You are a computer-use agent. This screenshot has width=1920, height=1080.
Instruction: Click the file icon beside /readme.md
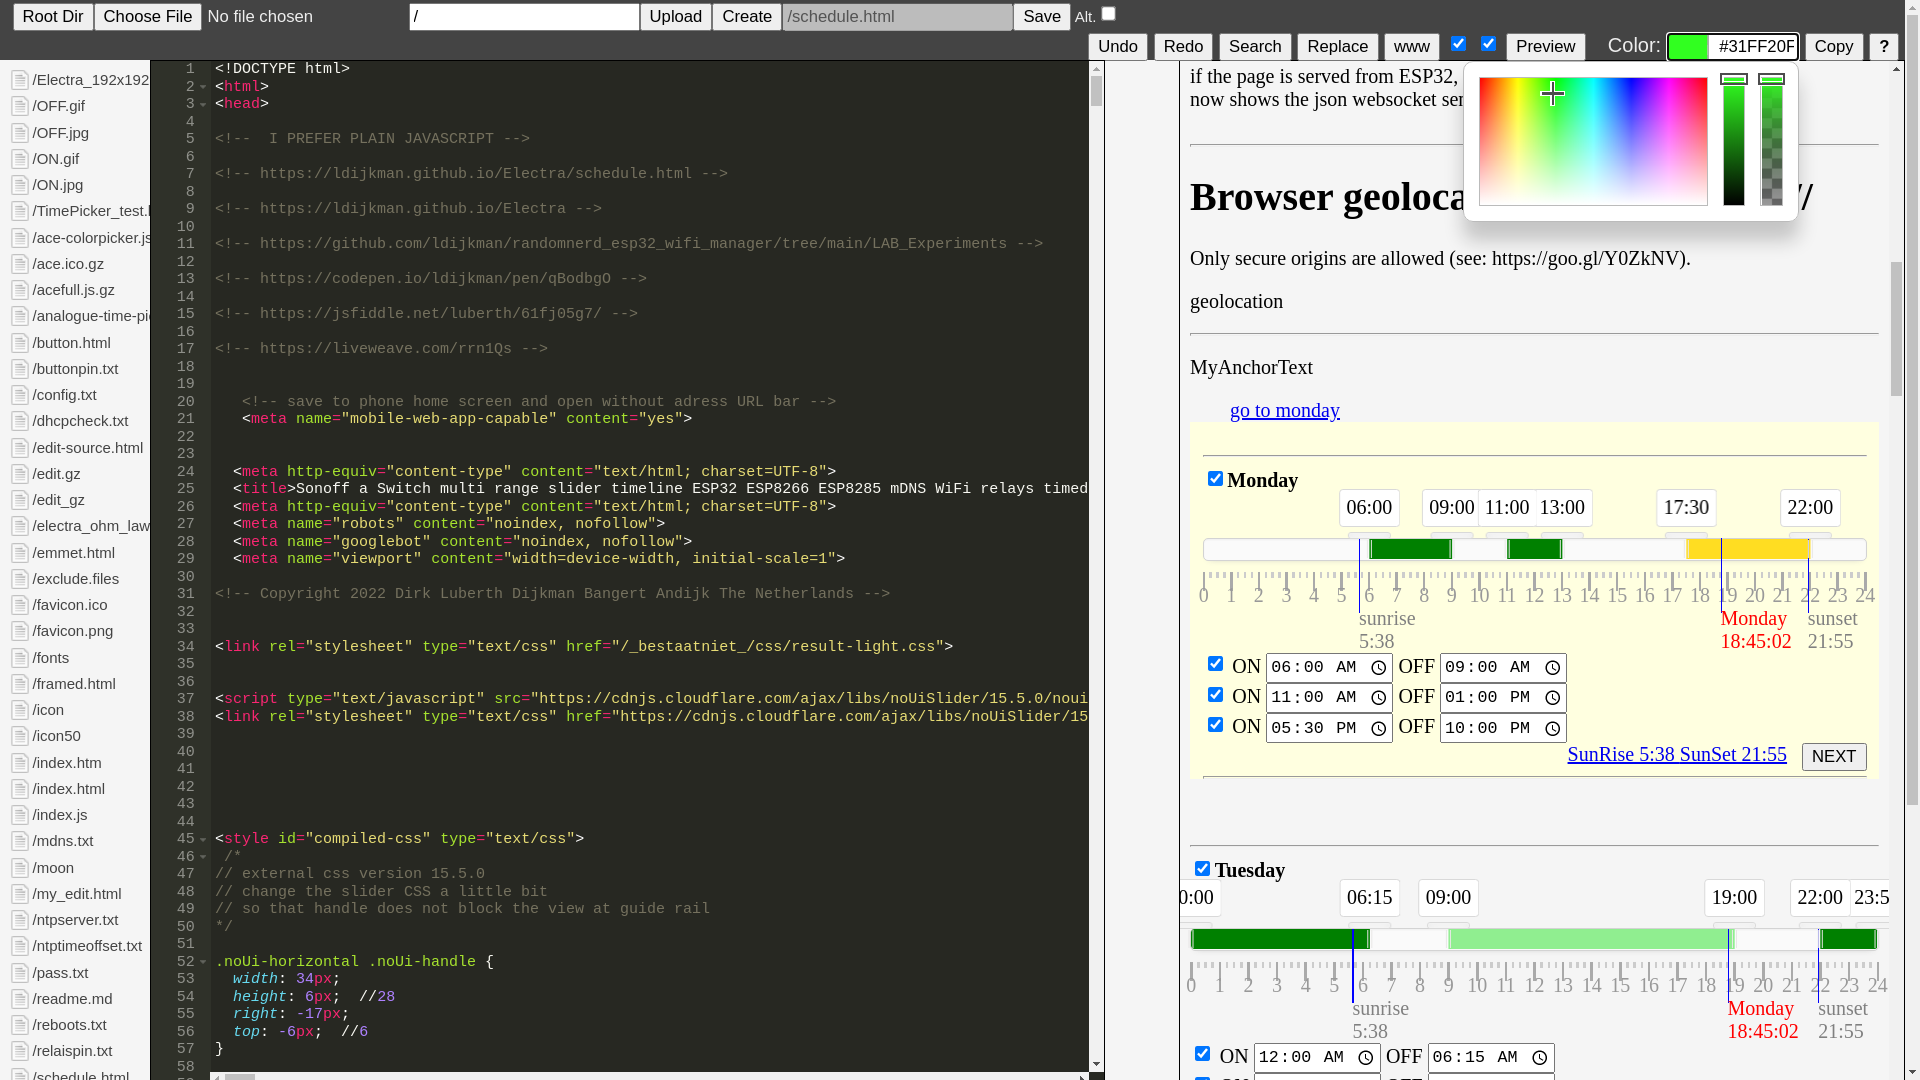[19, 999]
